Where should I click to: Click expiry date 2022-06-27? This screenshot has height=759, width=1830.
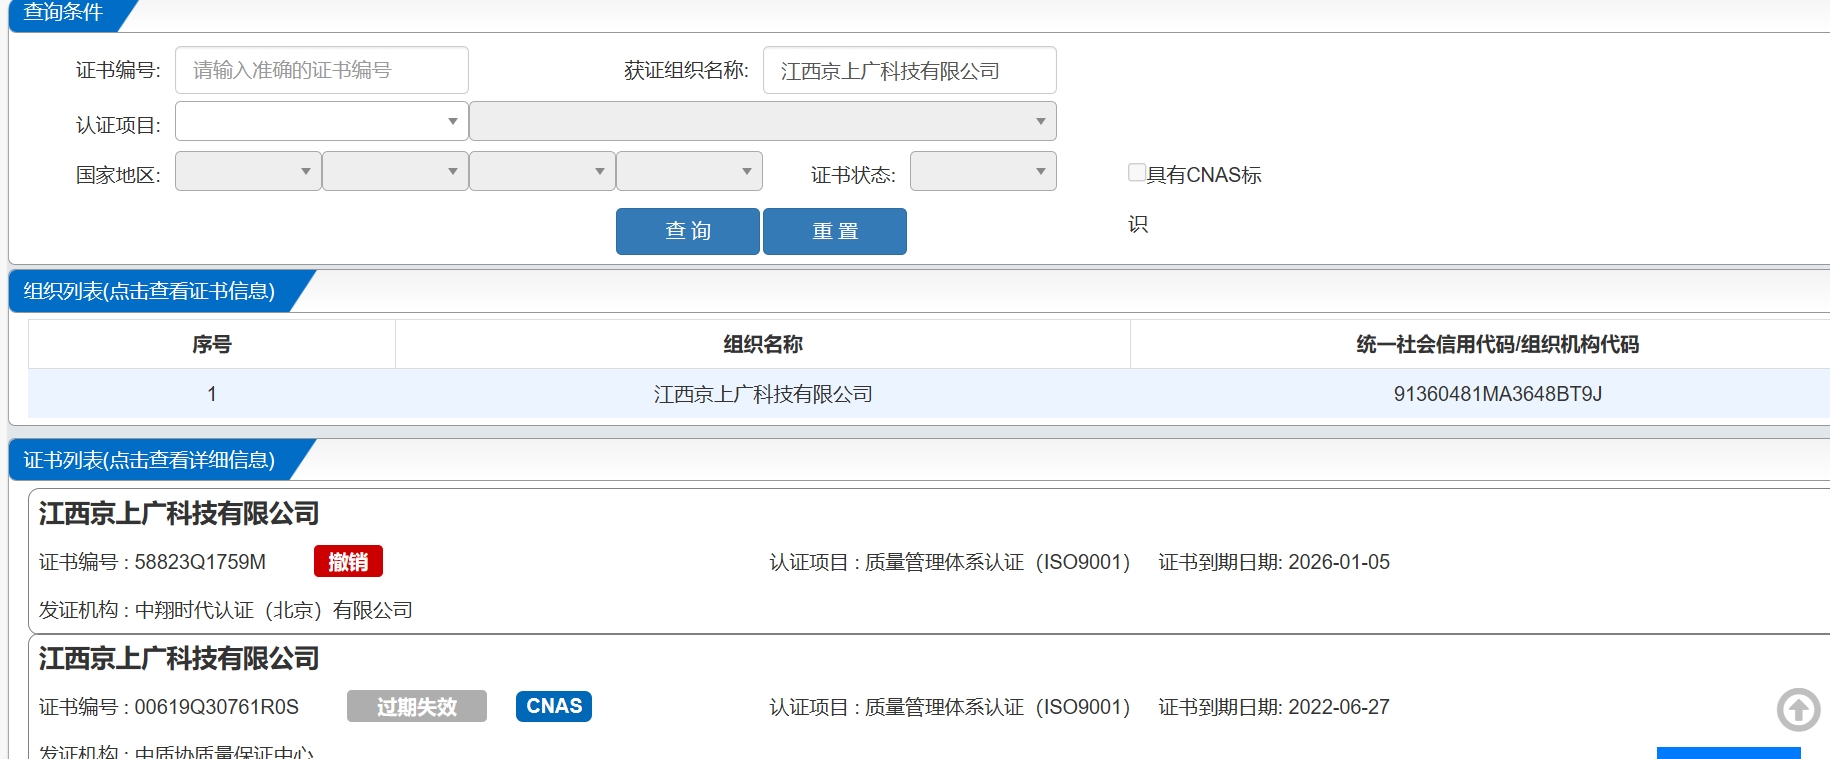(x=1339, y=707)
